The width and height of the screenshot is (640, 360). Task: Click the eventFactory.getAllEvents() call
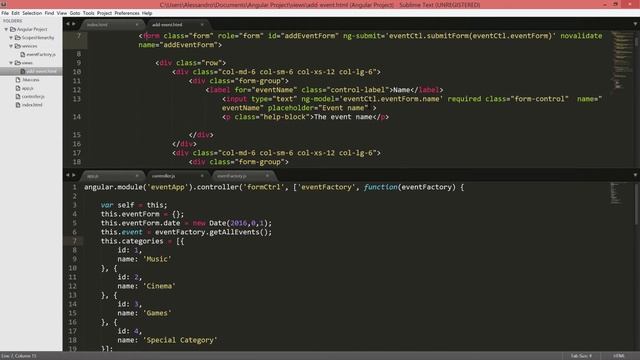coord(213,232)
